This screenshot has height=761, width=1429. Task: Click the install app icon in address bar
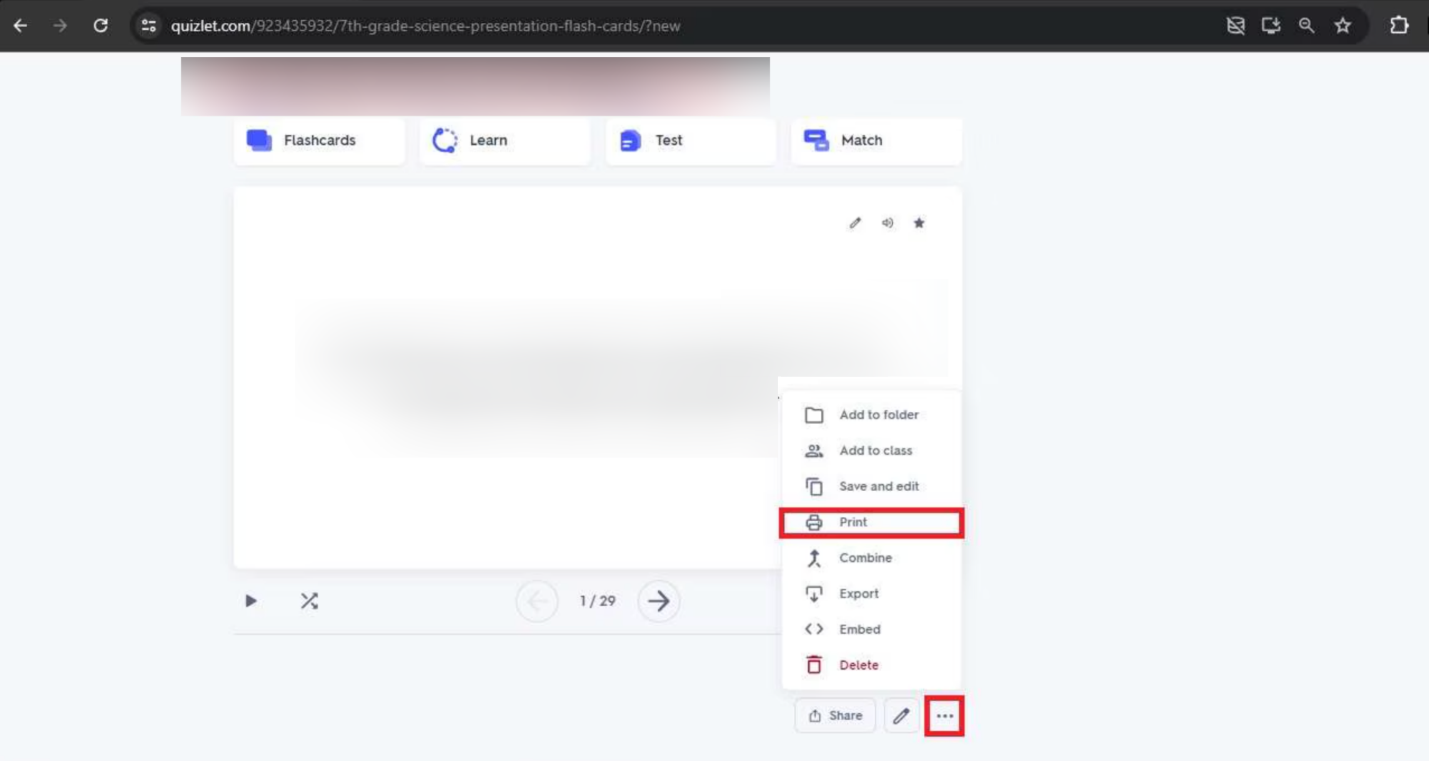[x=1271, y=26]
